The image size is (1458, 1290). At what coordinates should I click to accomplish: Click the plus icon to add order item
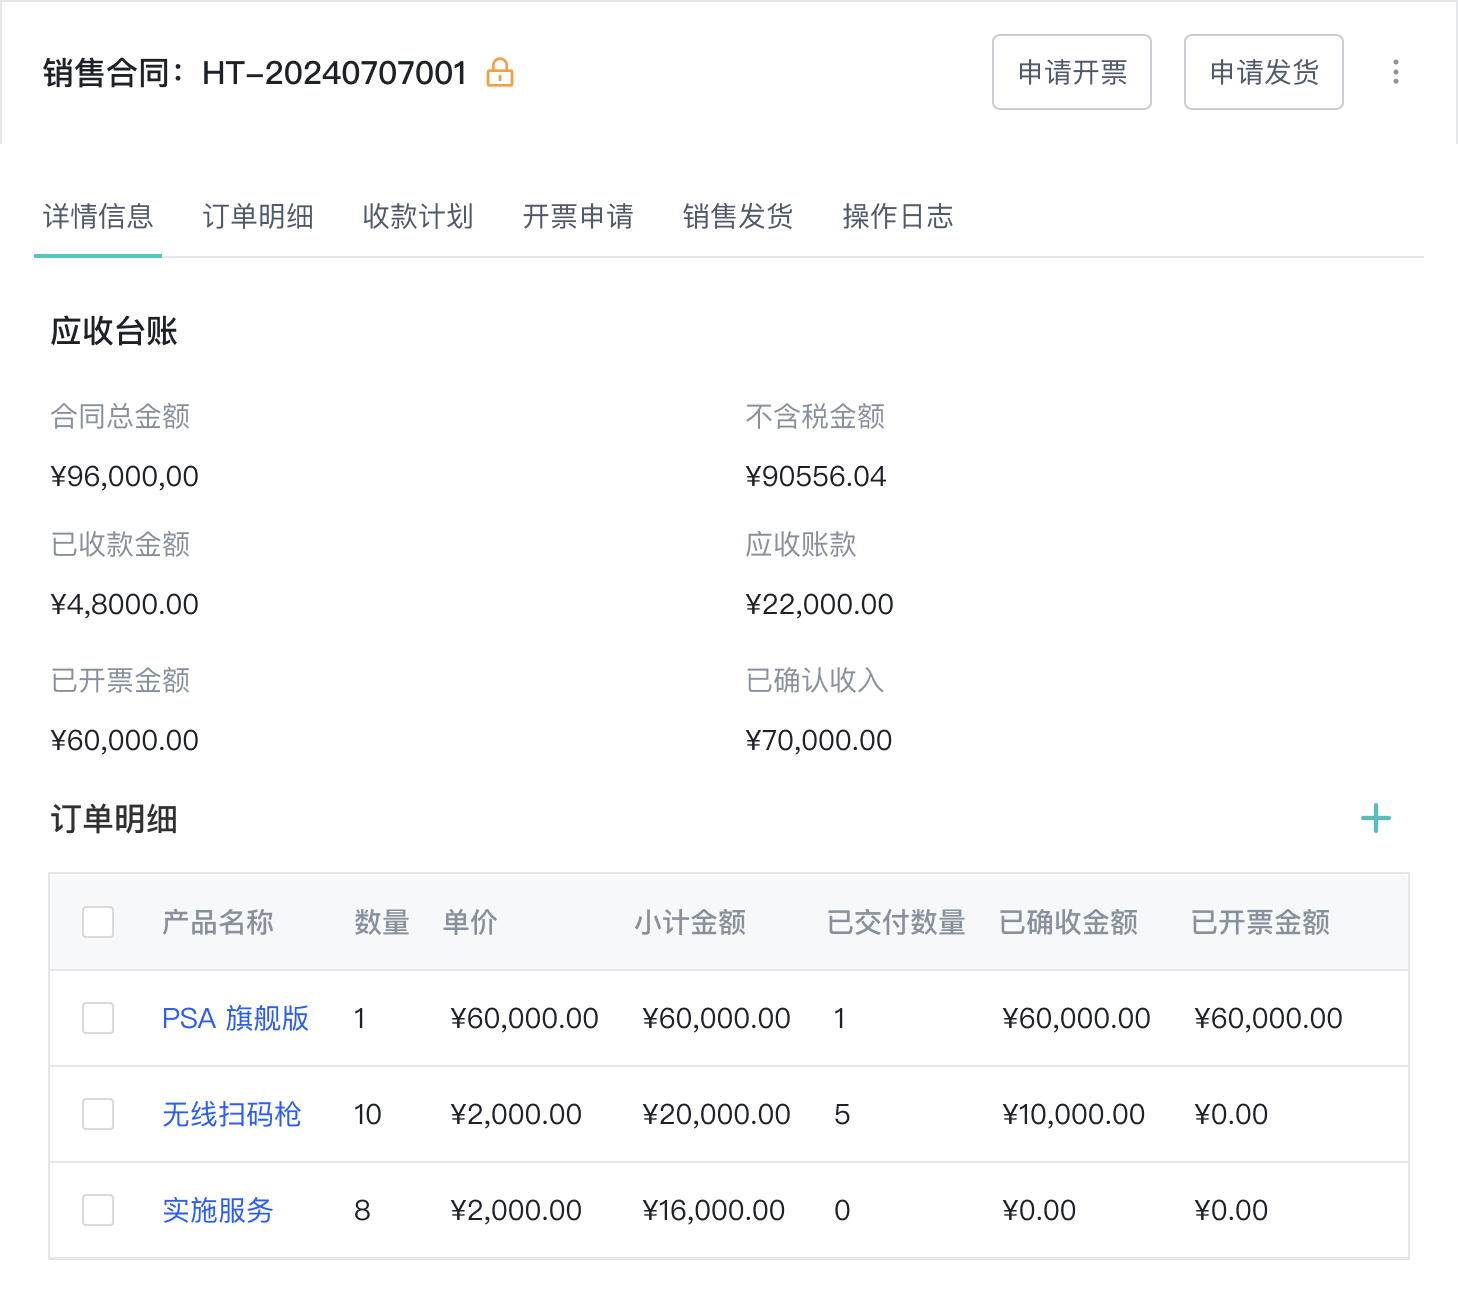tap(1375, 819)
